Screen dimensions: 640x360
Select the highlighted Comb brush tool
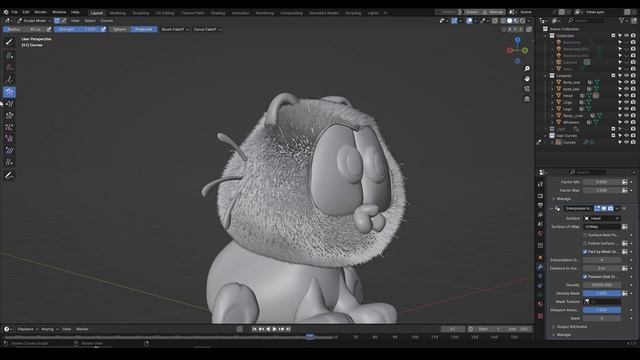pos(9,92)
